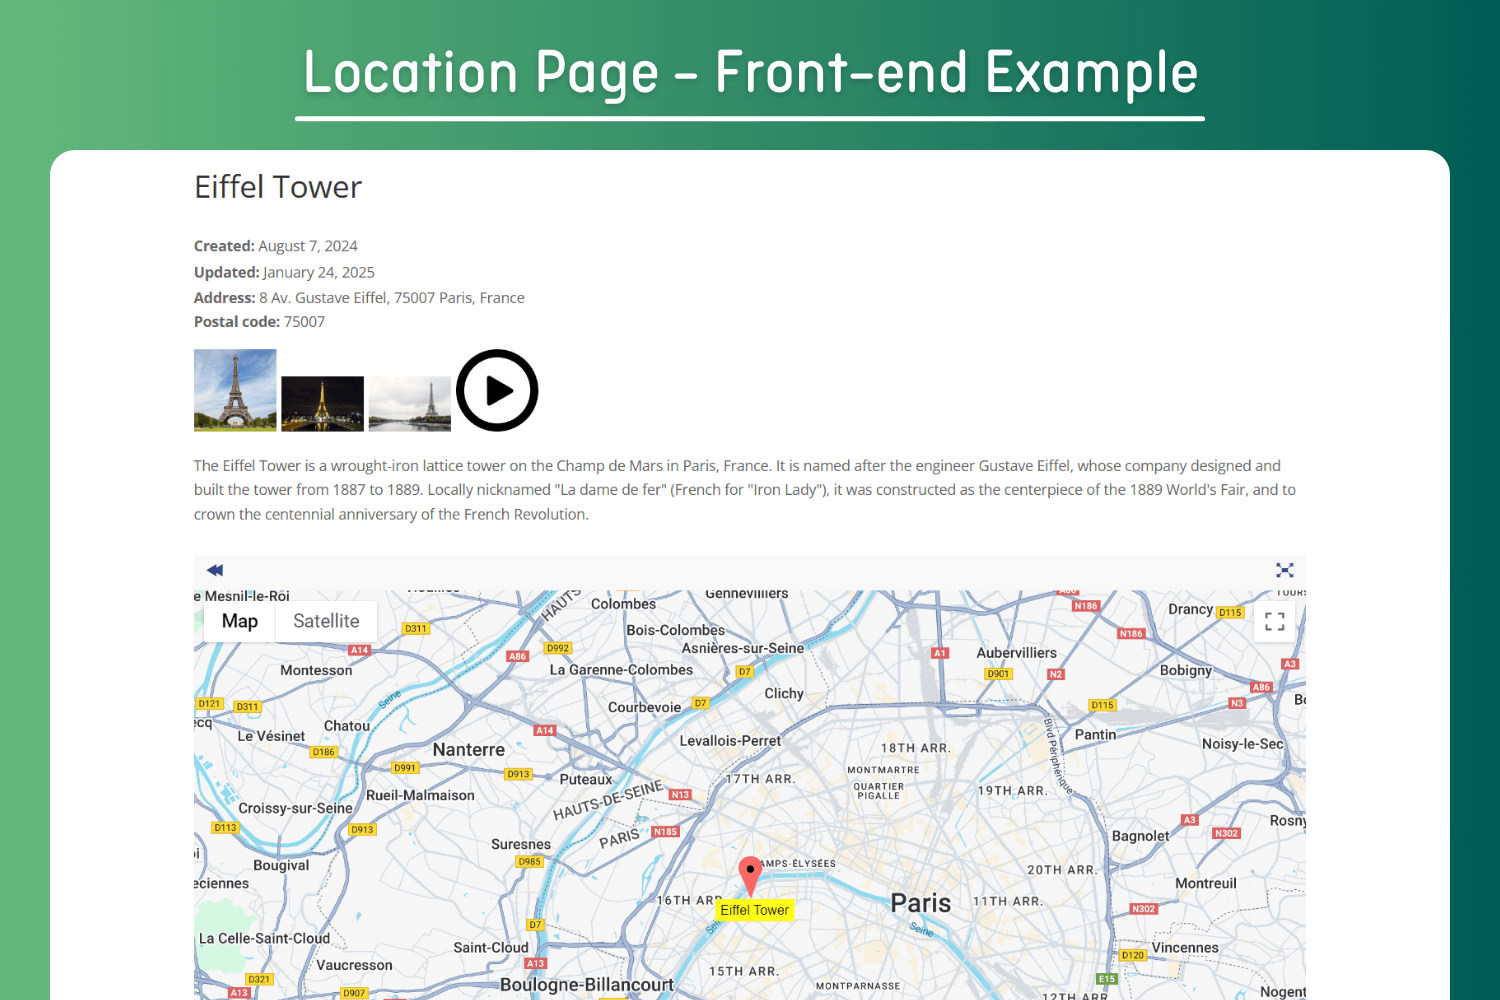
Task: Click the red Eiffel Tower map pin
Action: 750,876
